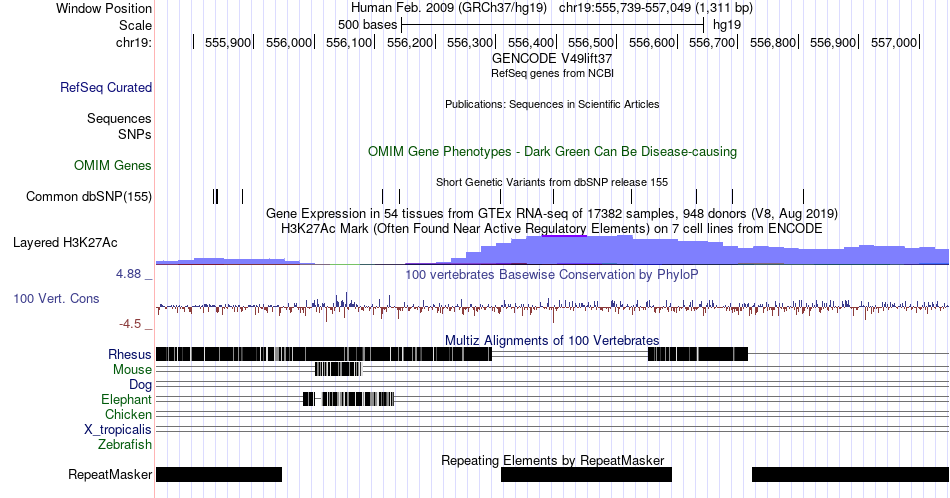This screenshot has width=950, height=498.
Task: Click the Sequences track label
Action: (x=119, y=119)
